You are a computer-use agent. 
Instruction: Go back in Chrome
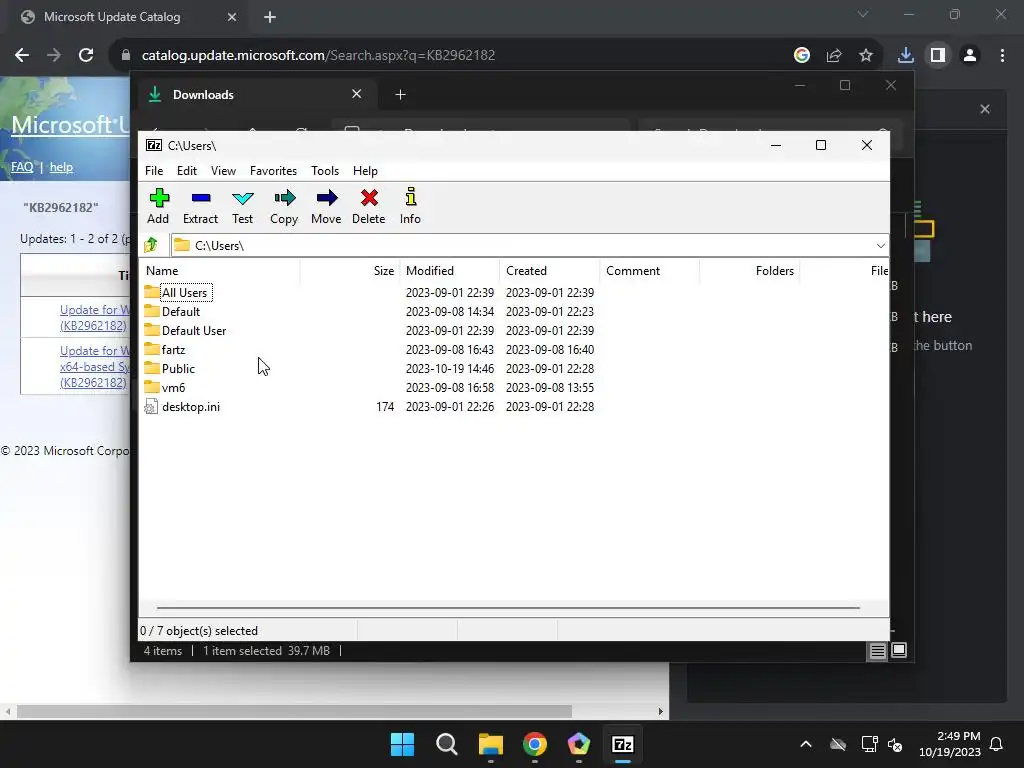(x=22, y=56)
